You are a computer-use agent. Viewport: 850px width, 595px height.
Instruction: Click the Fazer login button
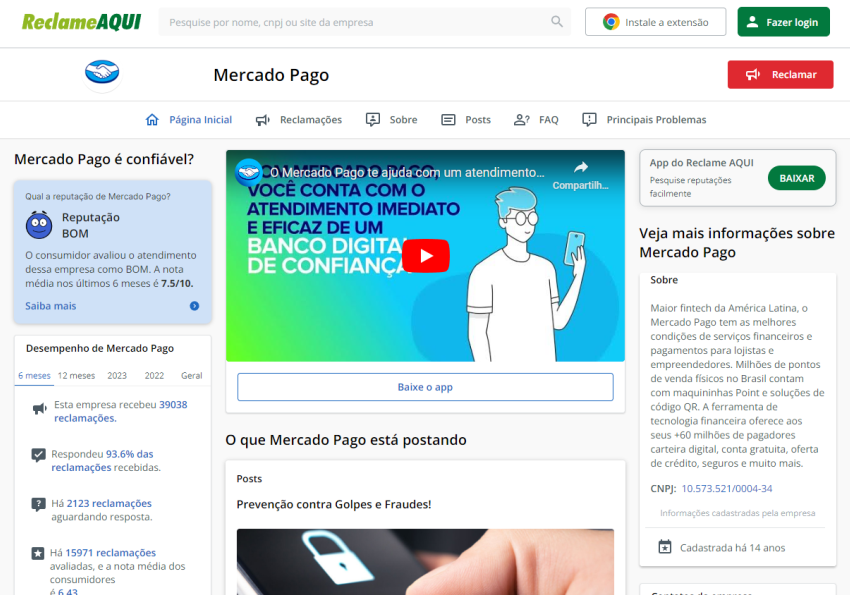coord(783,22)
